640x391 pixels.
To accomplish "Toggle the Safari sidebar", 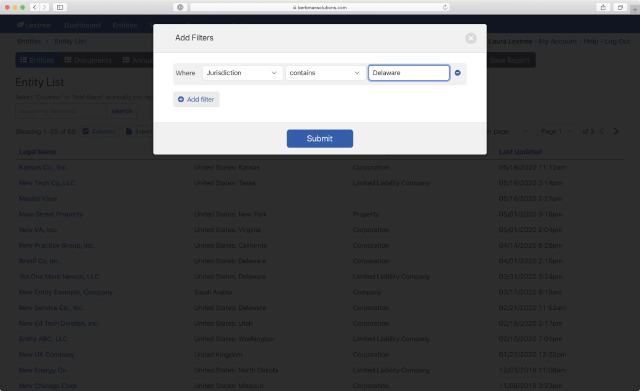I will coord(60,7).
